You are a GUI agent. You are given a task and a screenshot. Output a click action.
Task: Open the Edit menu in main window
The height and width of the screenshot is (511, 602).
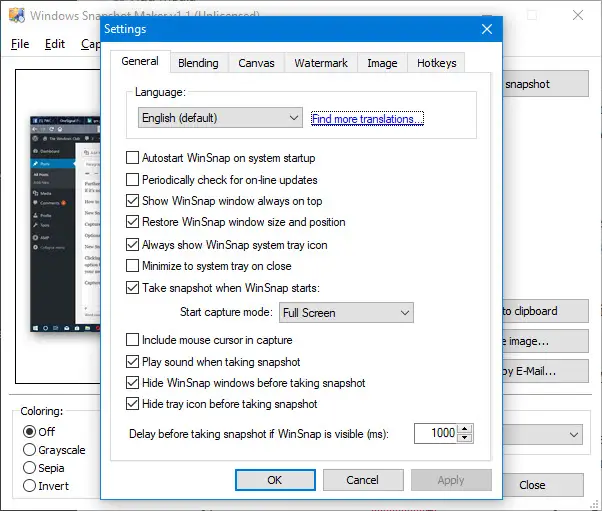(55, 44)
